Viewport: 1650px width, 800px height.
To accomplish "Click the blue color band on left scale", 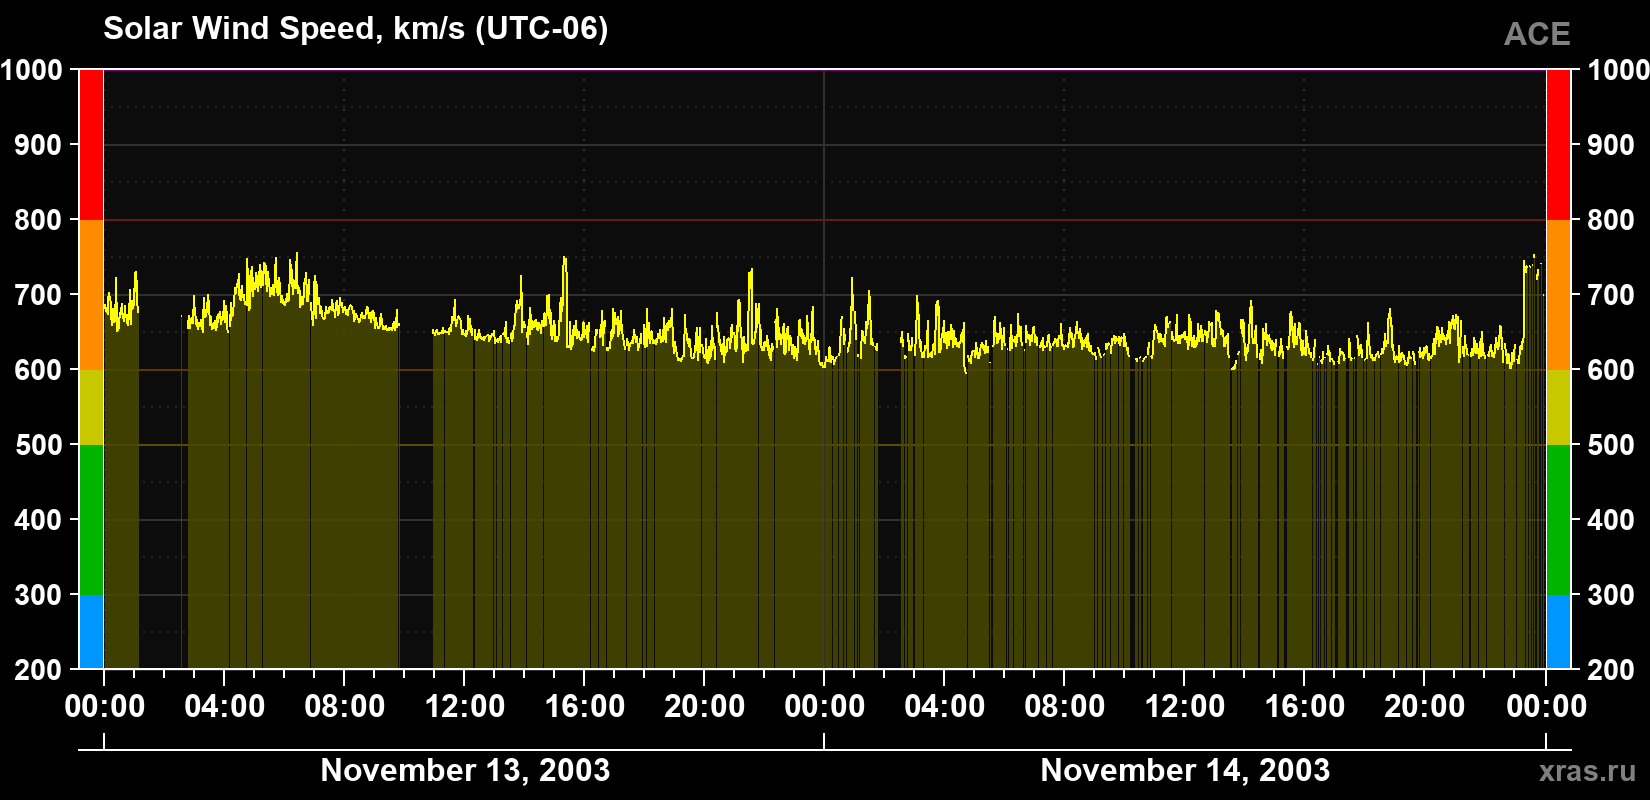I will point(91,632).
